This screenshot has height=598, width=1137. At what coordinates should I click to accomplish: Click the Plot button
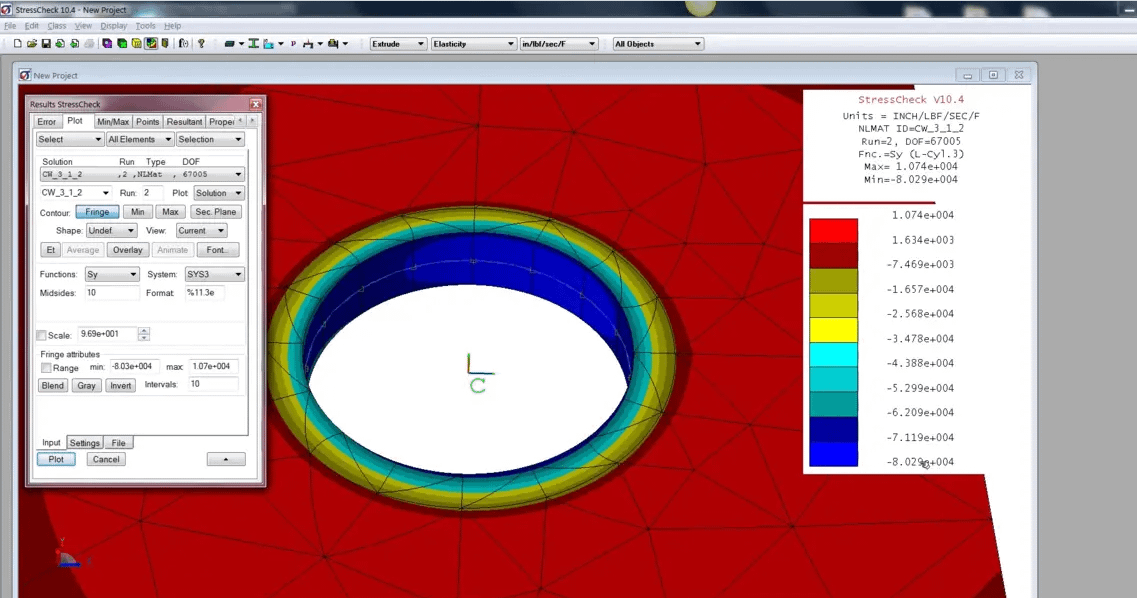(x=55, y=459)
